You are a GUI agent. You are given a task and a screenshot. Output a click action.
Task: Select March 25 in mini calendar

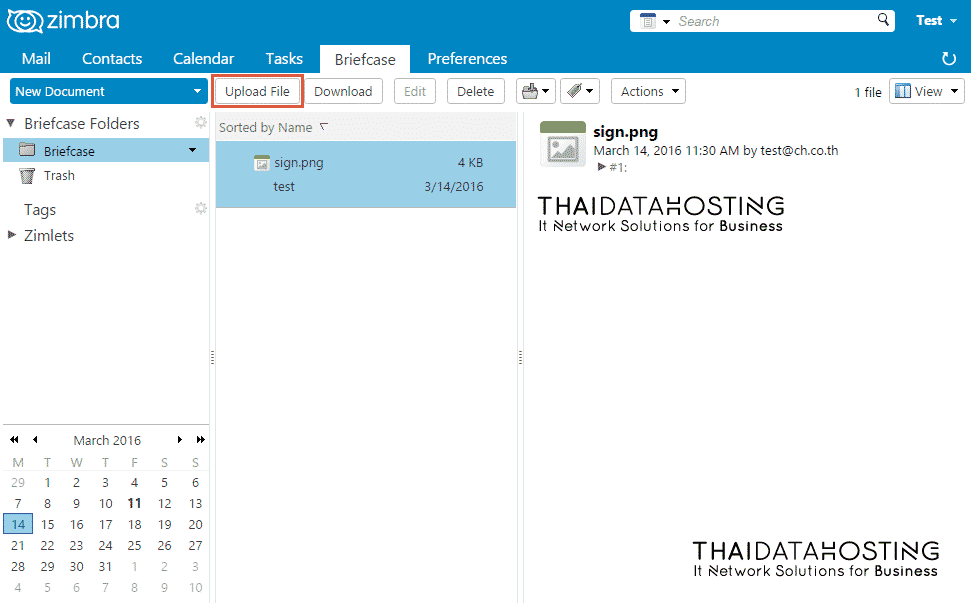coord(134,545)
